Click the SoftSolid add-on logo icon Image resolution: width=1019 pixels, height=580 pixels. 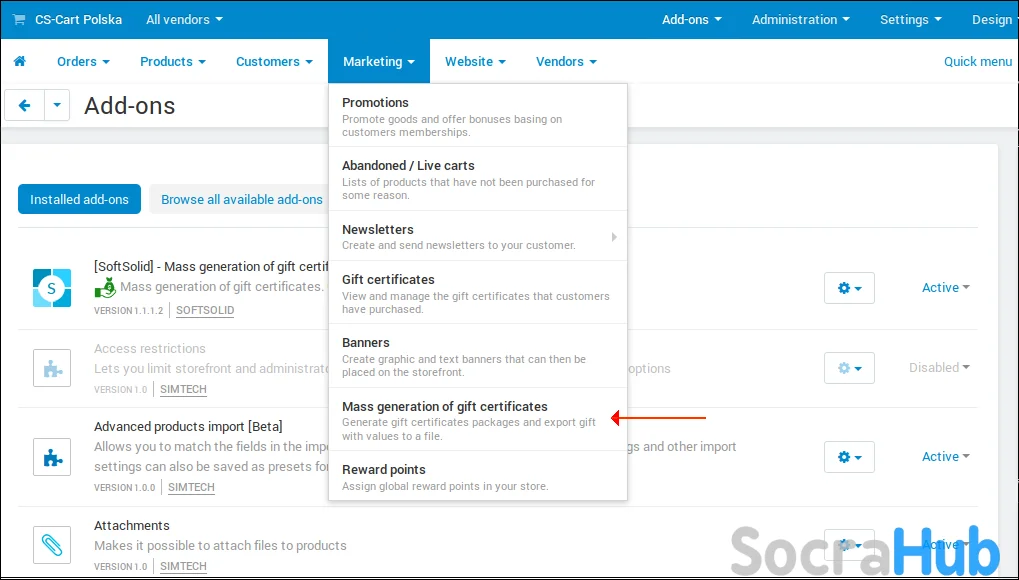pyautogui.click(x=52, y=287)
